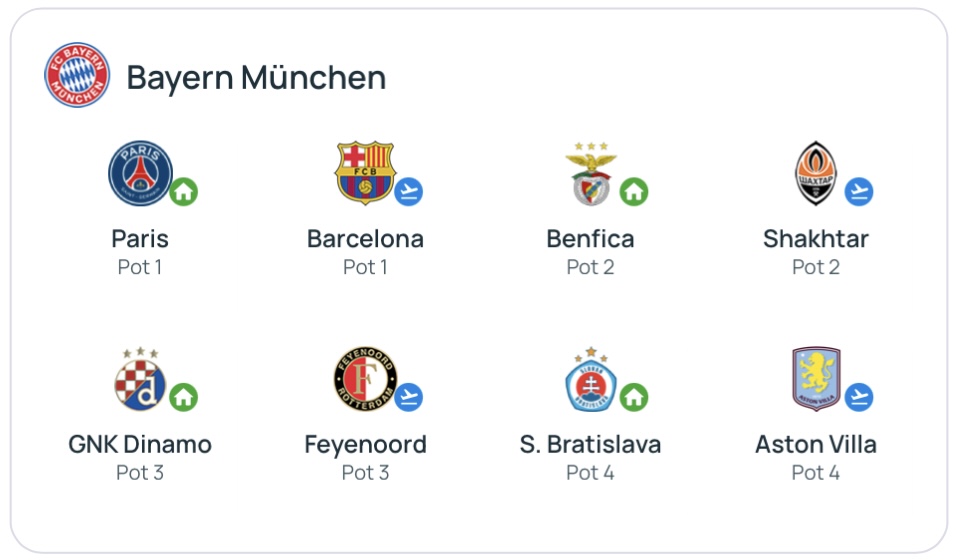The image size is (958, 560).
Task: Click the Slovan Bratislava crest
Action: 591,379
